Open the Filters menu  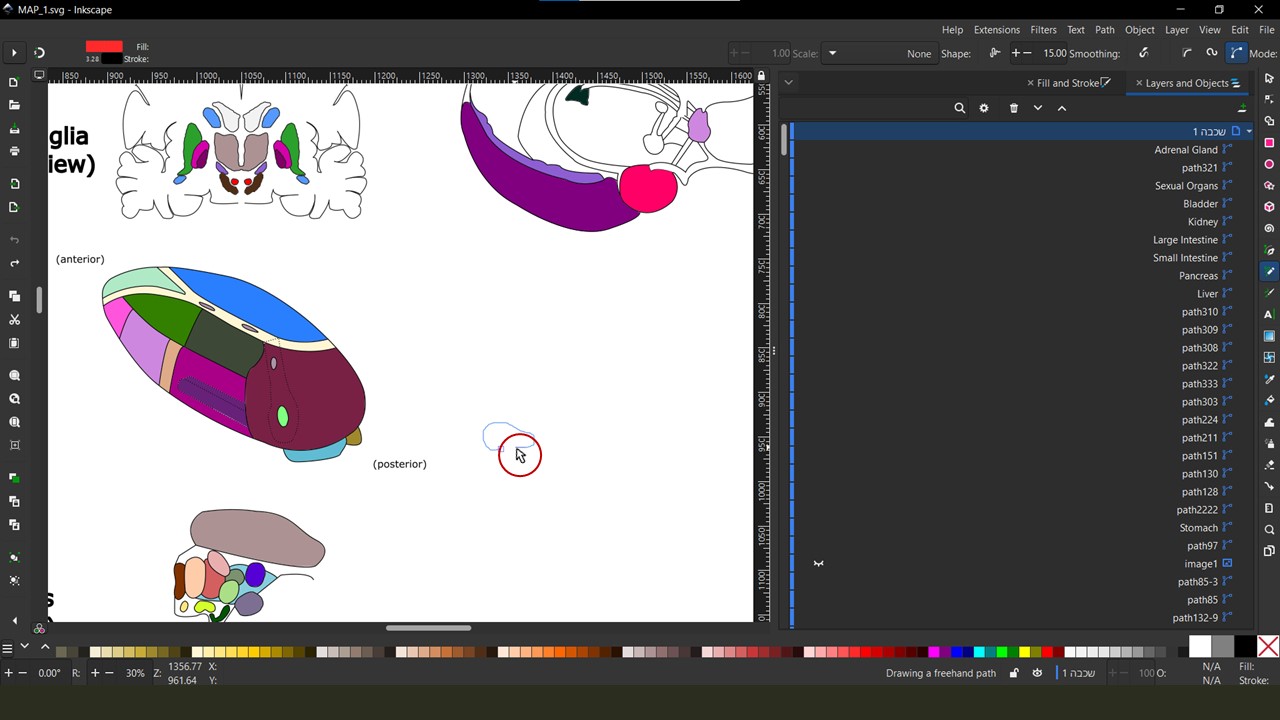coord(1043,30)
